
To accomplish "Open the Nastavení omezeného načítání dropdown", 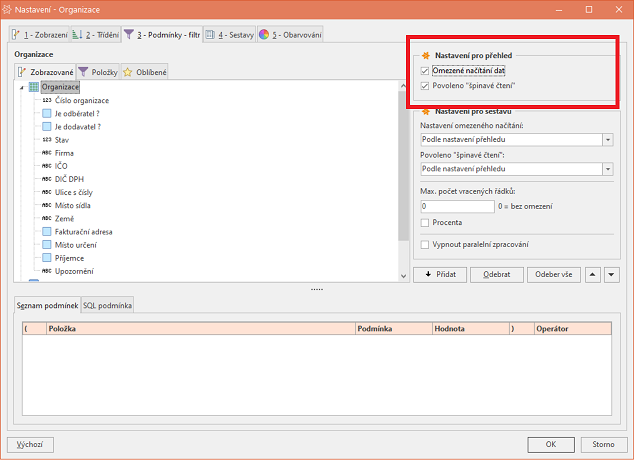I will (609, 139).
